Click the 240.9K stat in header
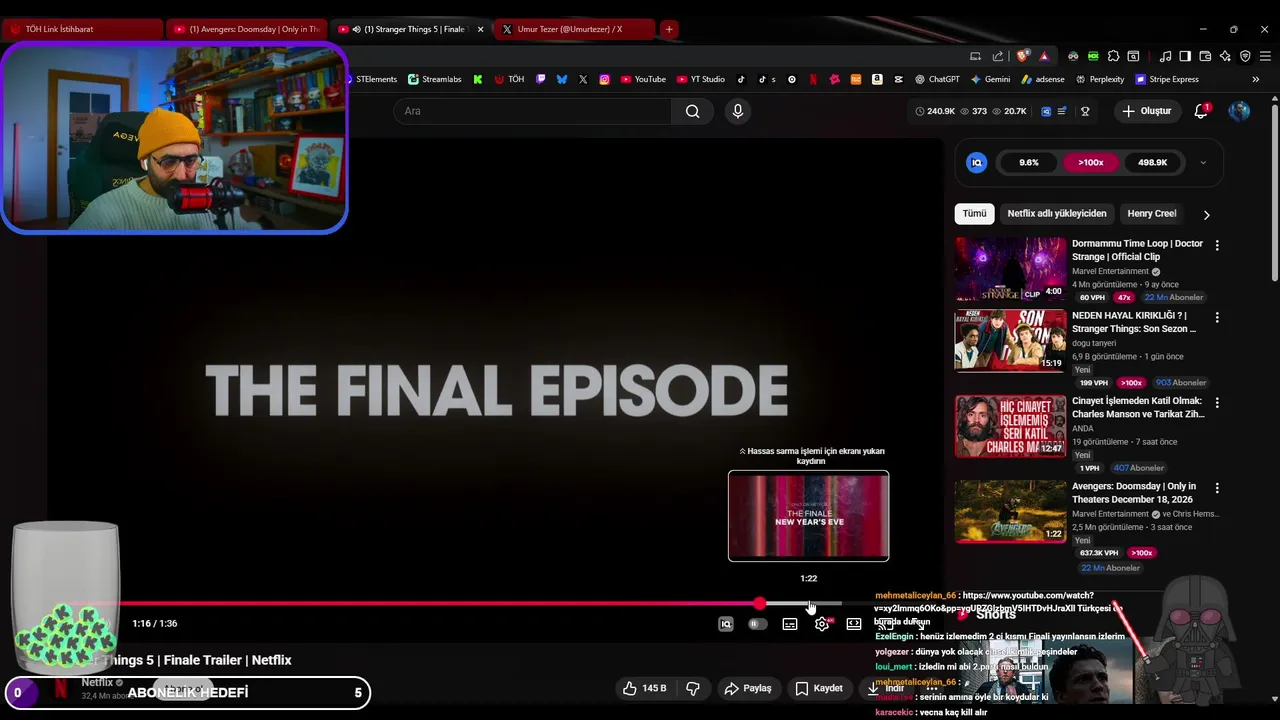Screen dimensions: 1280x720 pyautogui.click(x=935, y=111)
